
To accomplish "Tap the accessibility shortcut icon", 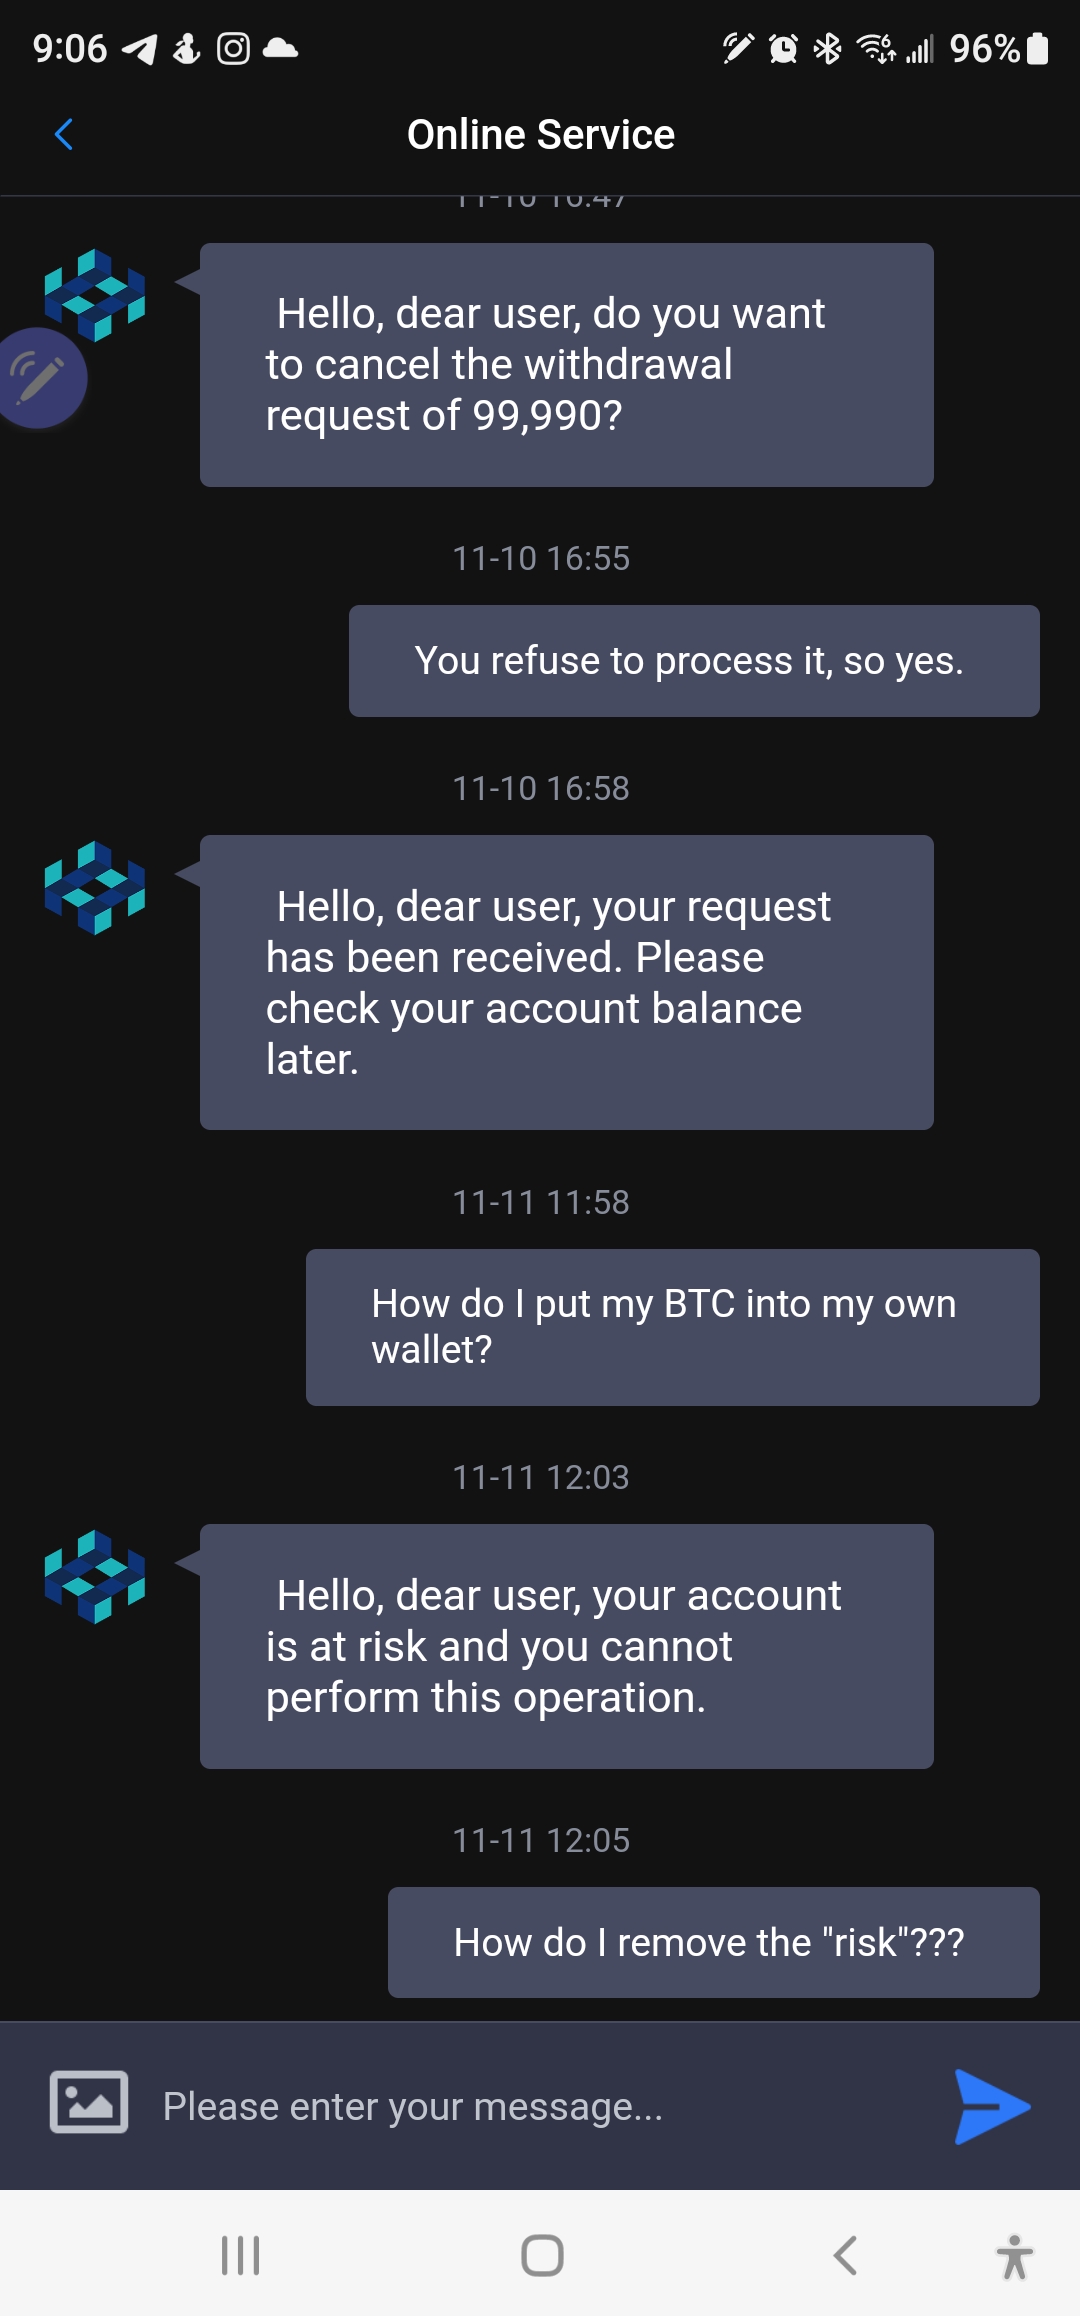I will tap(1014, 2256).
